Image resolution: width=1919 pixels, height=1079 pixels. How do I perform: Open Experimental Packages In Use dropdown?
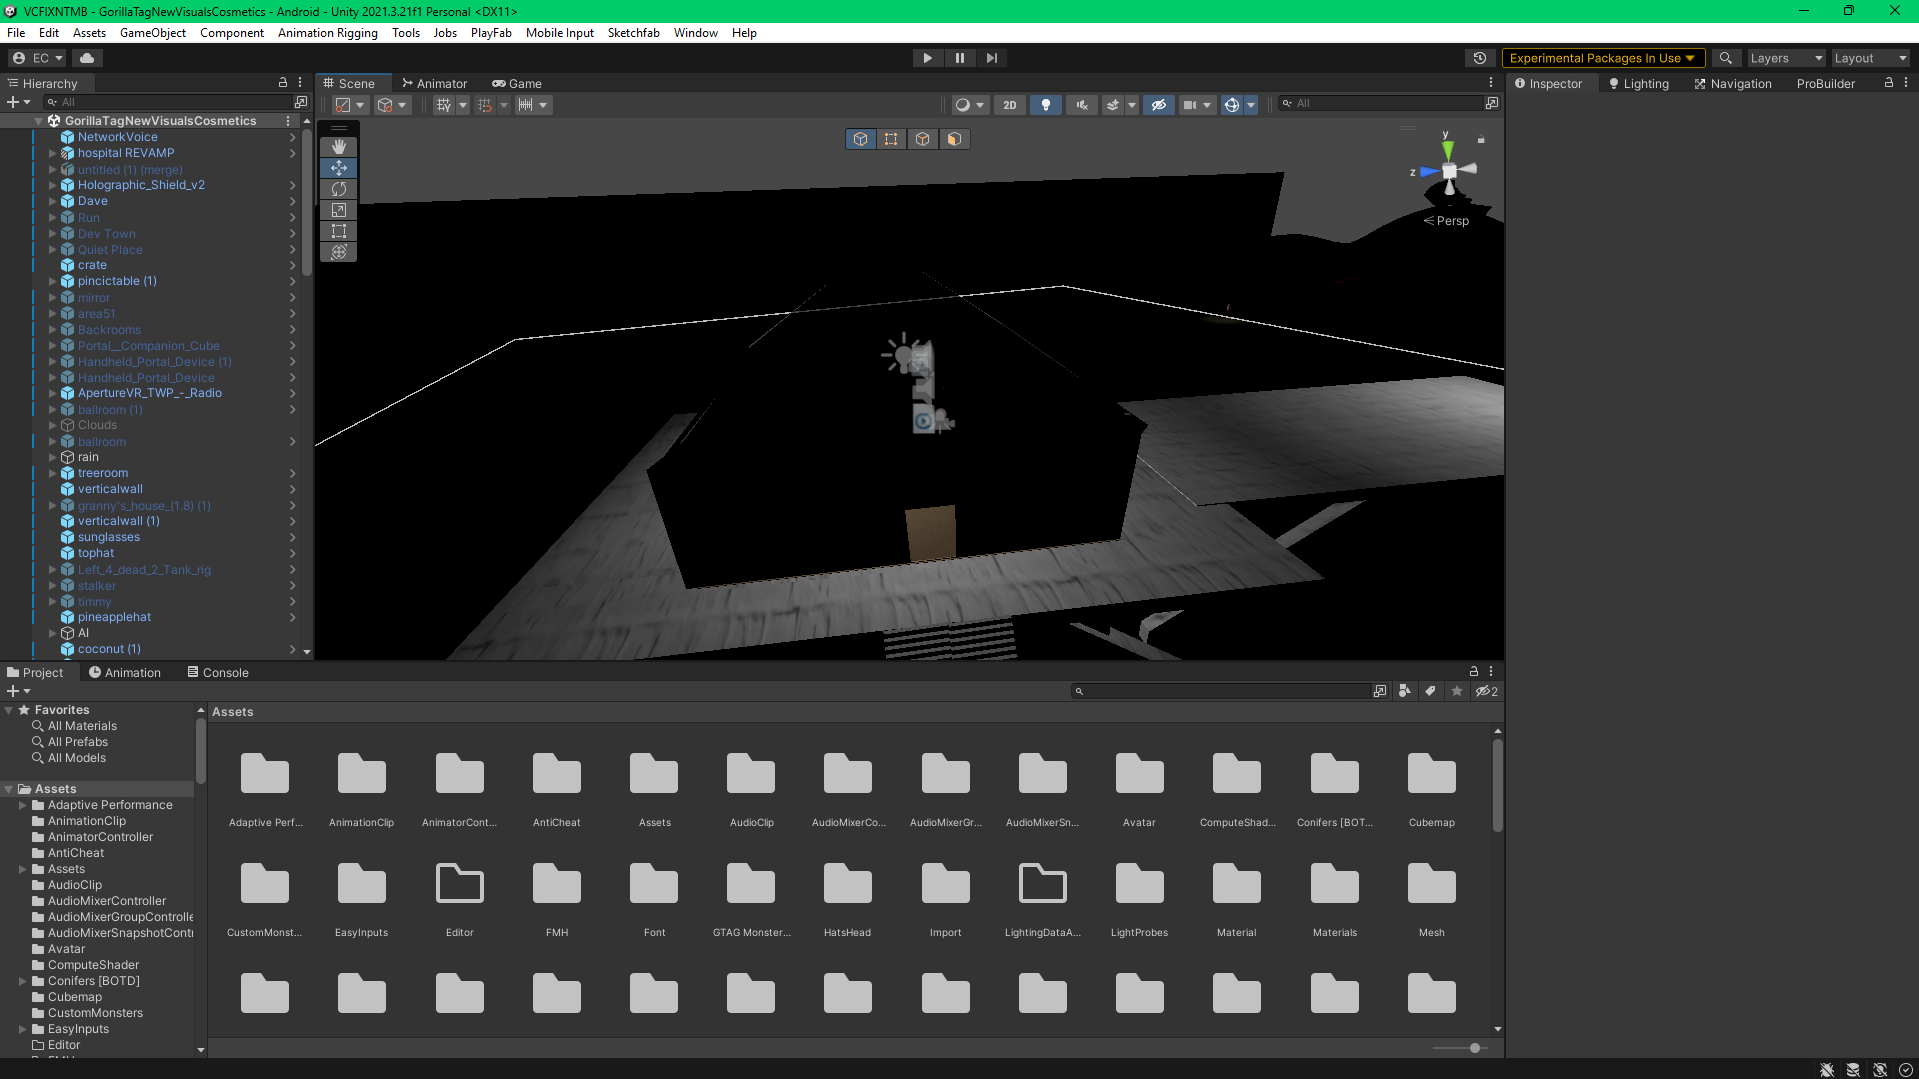click(x=1602, y=58)
